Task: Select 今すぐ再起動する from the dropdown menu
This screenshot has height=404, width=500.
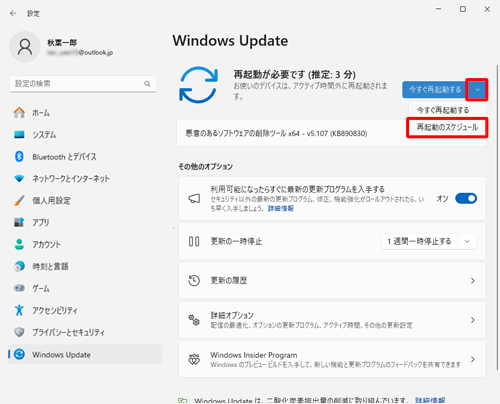Action: 443,110
